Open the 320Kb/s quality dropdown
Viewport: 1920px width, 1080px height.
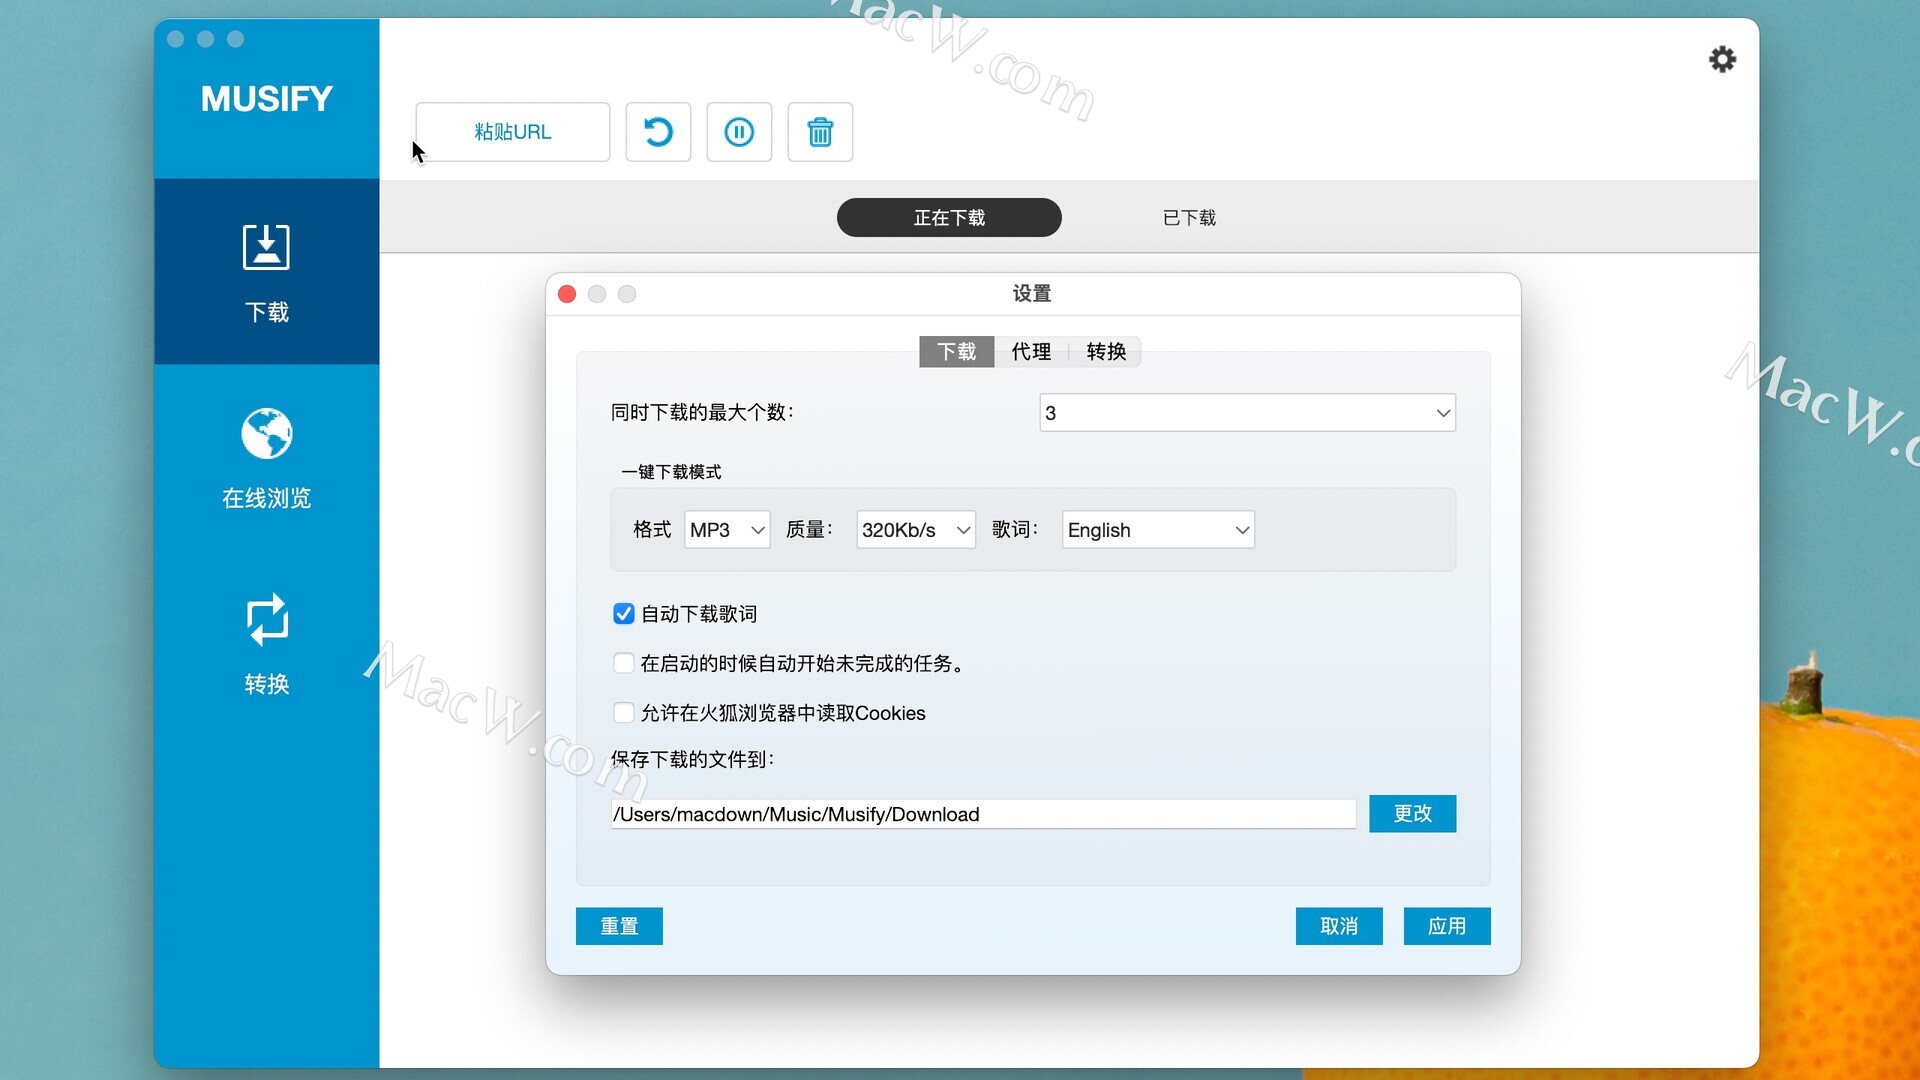pyautogui.click(x=916, y=529)
